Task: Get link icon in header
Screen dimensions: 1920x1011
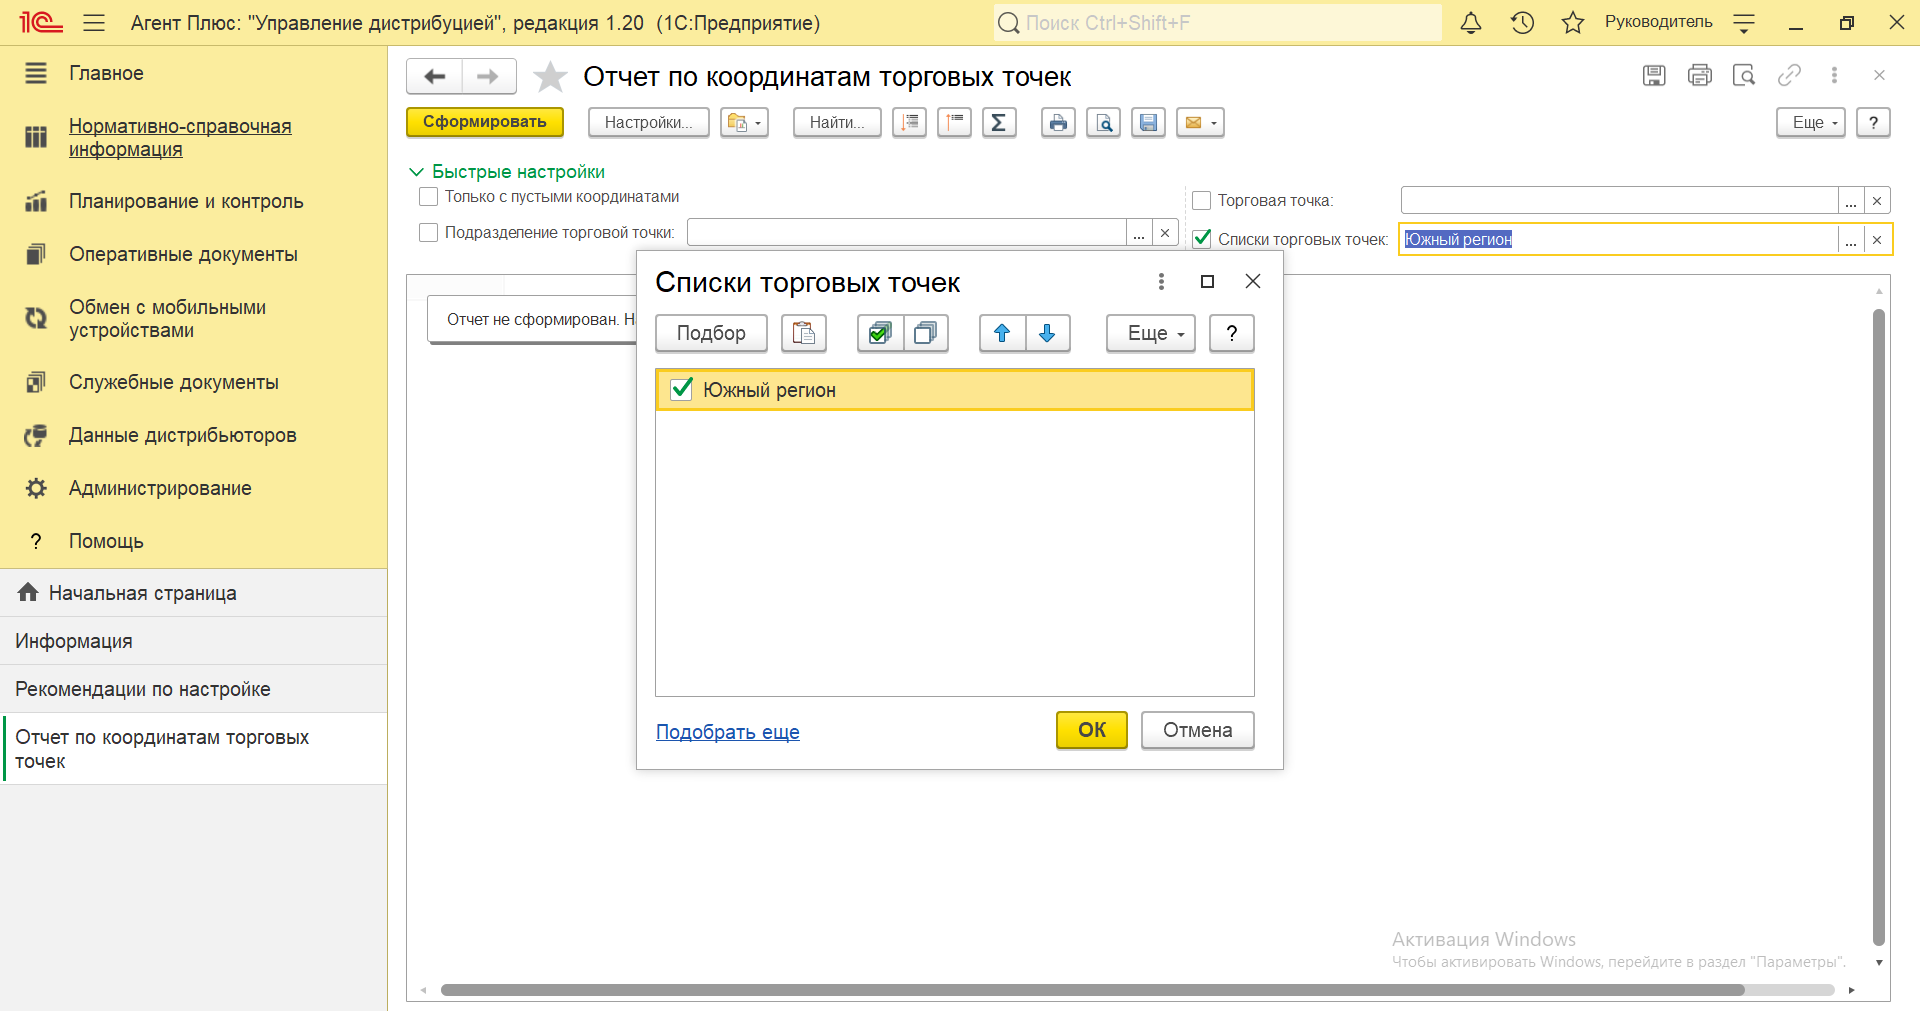Action: pos(1789,75)
